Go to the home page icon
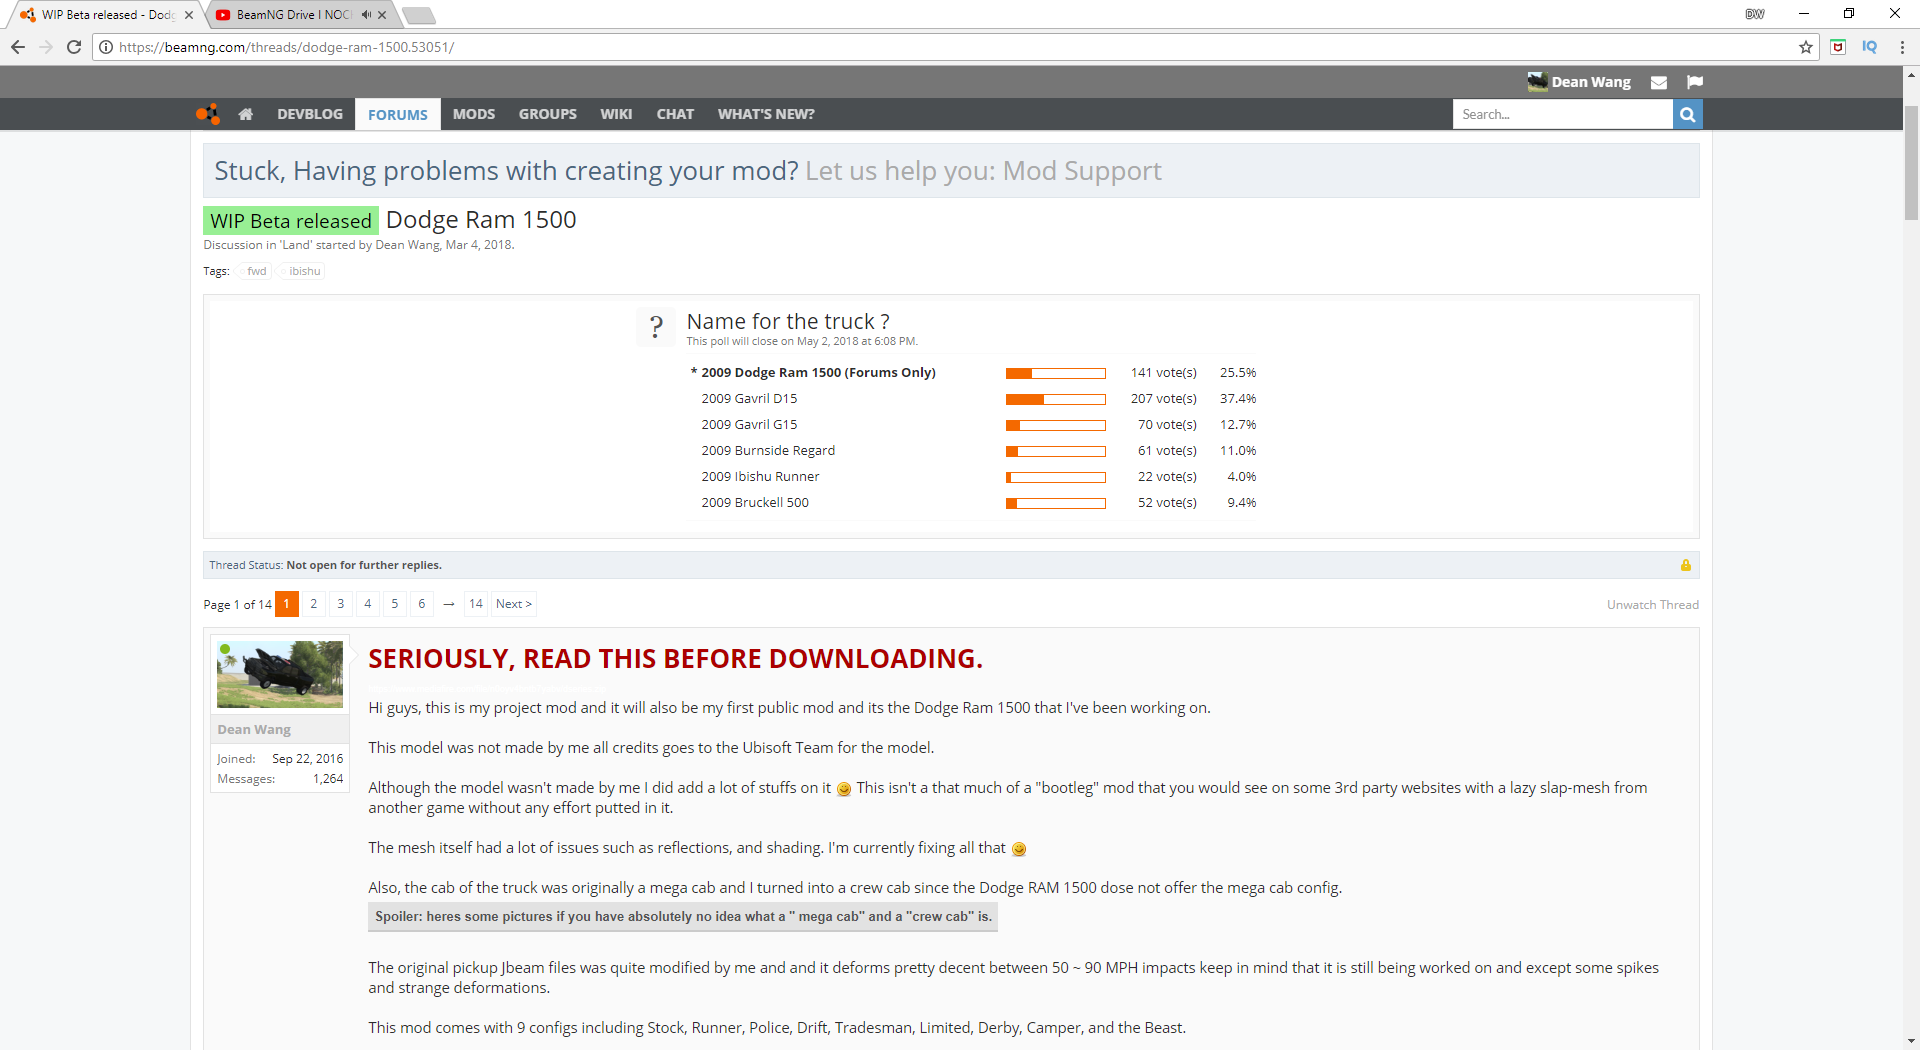Viewport: 1920px width, 1050px height. (246, 114)
